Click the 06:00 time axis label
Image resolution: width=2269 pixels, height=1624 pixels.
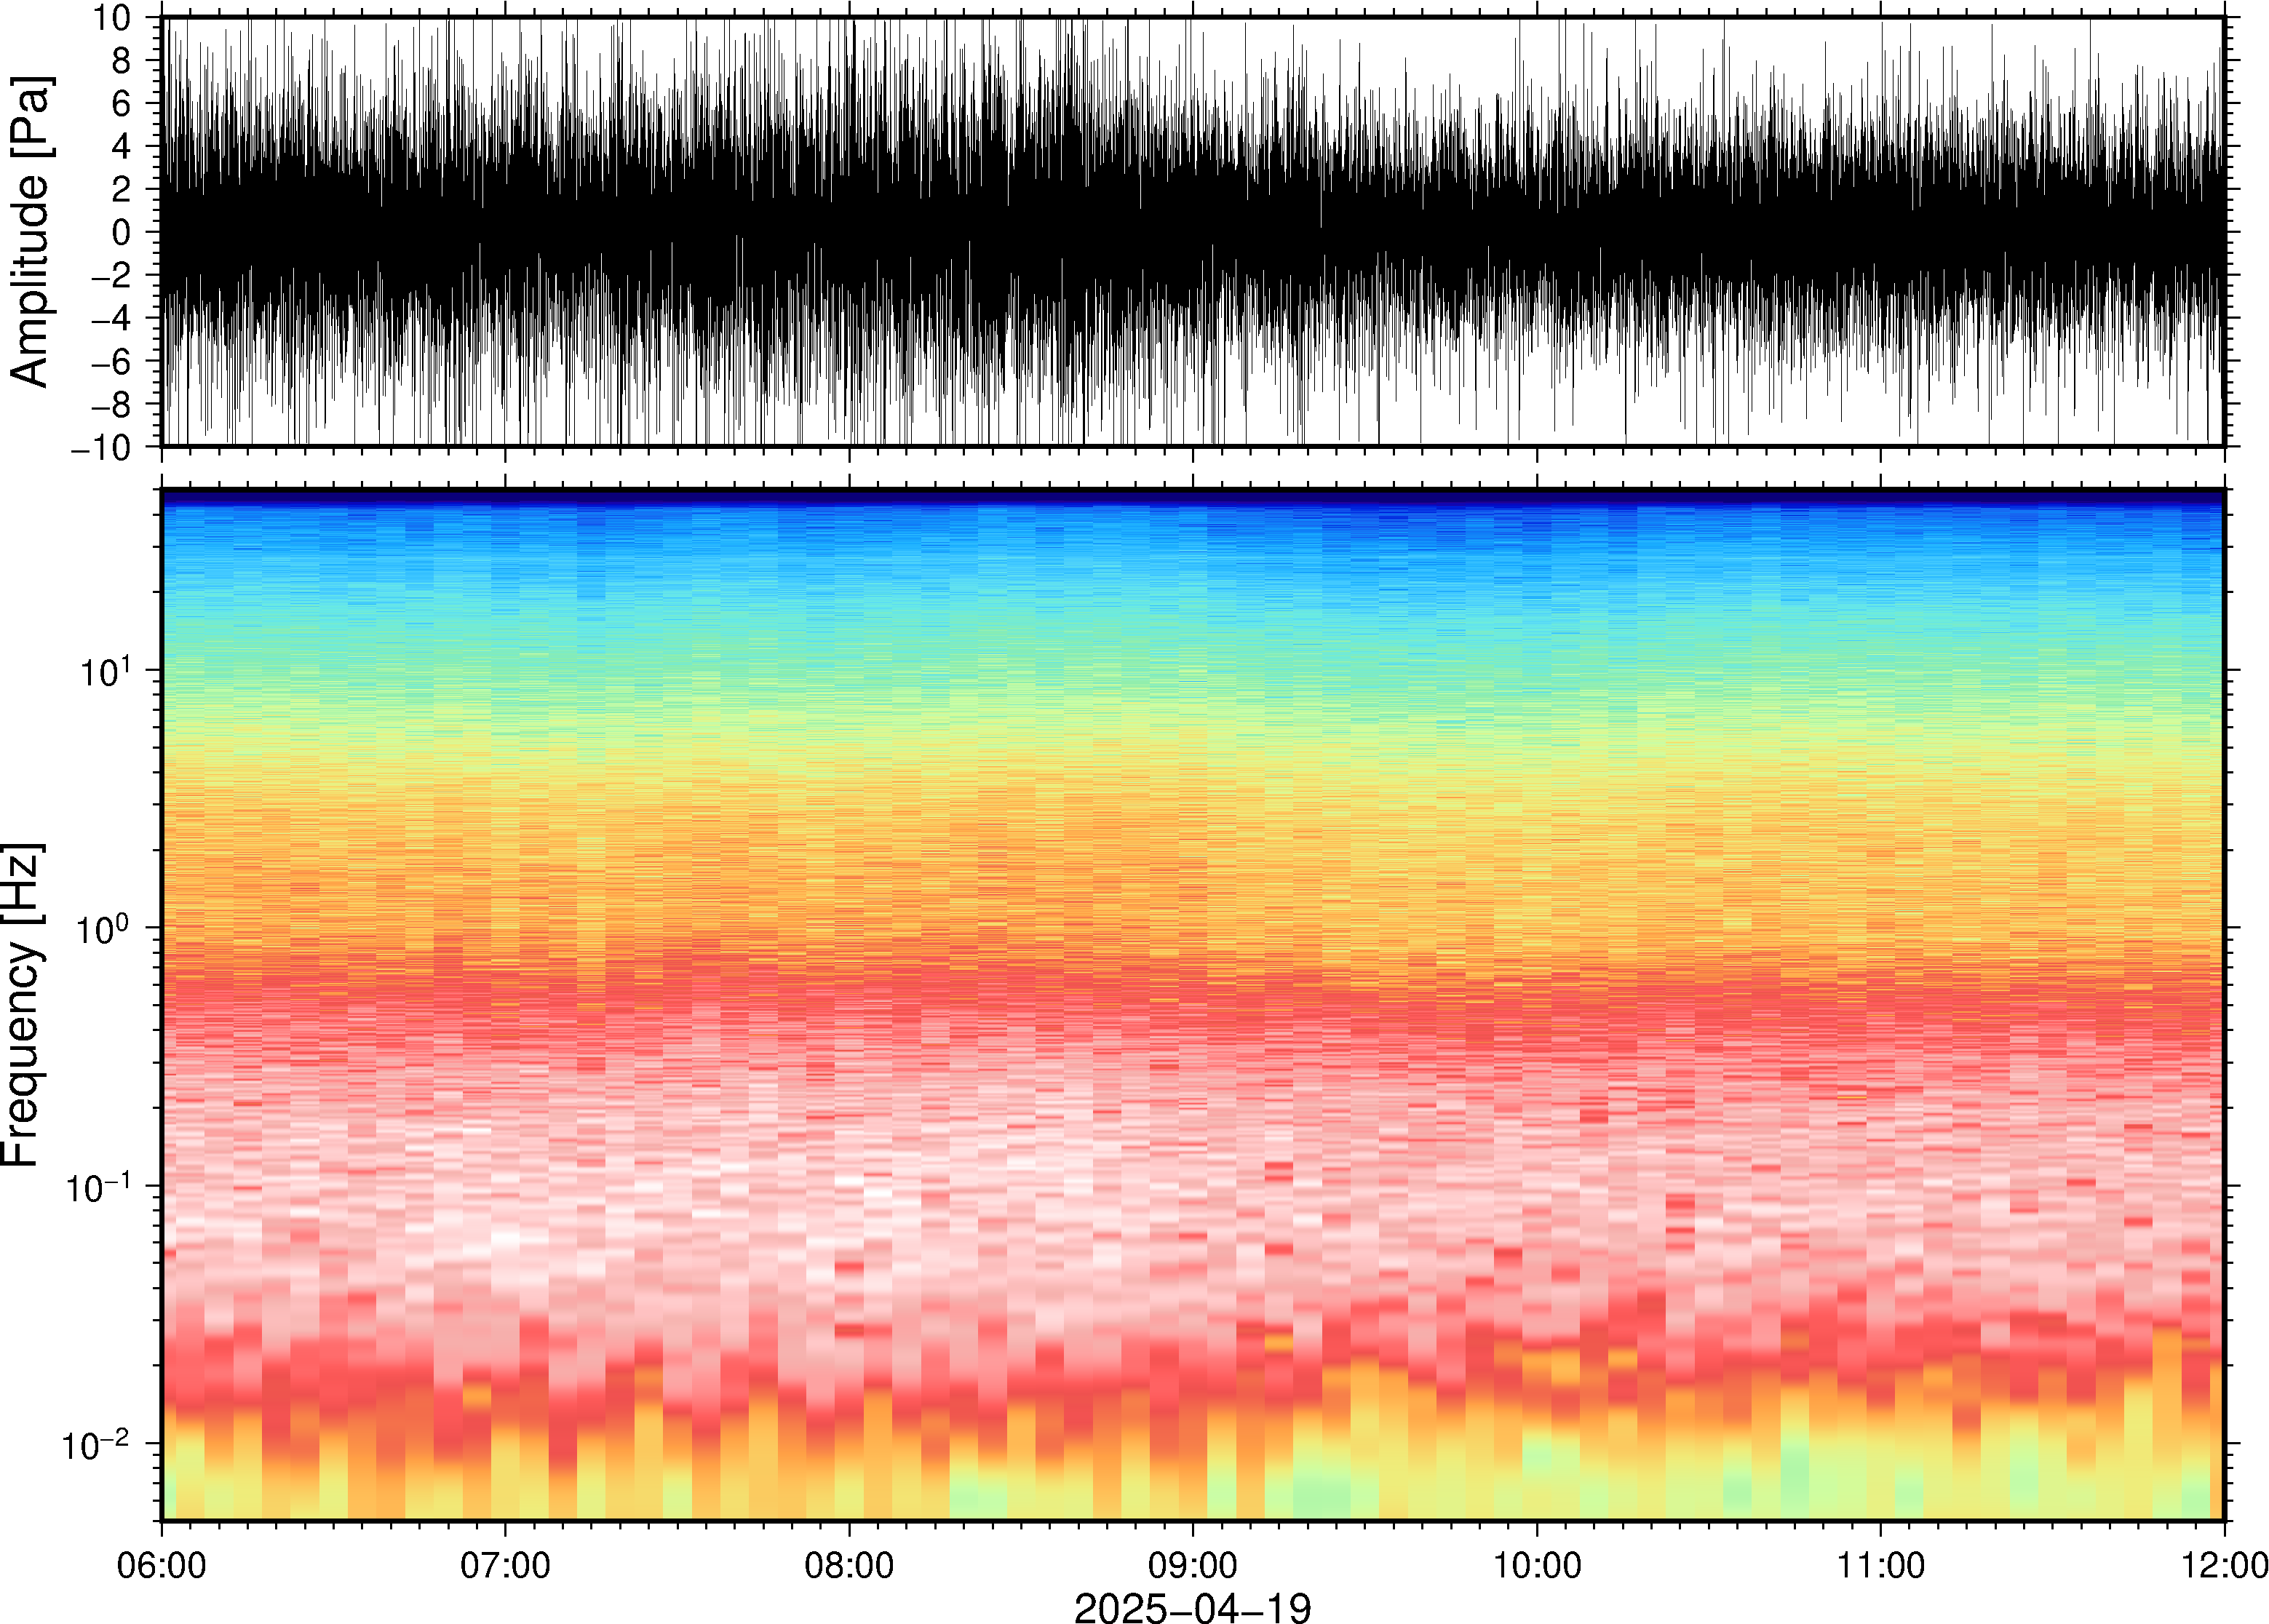tap(161, 1565)
